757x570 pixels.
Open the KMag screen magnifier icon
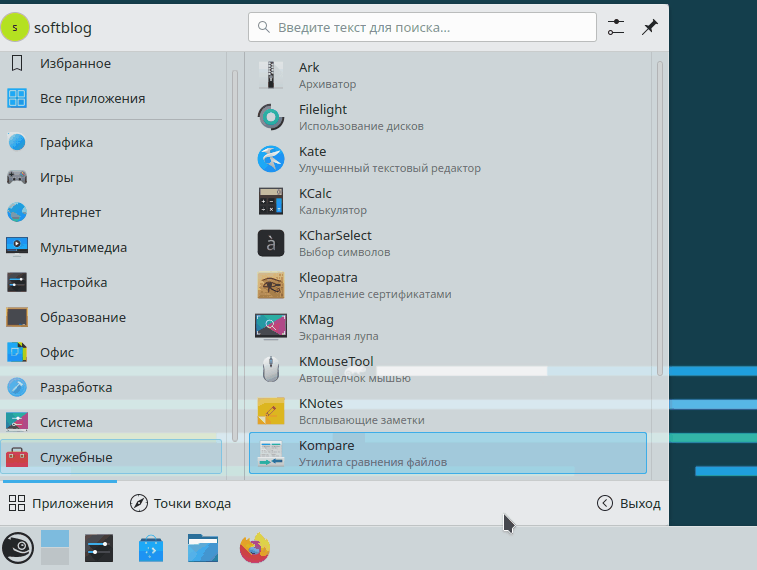(x=271, y=327)
